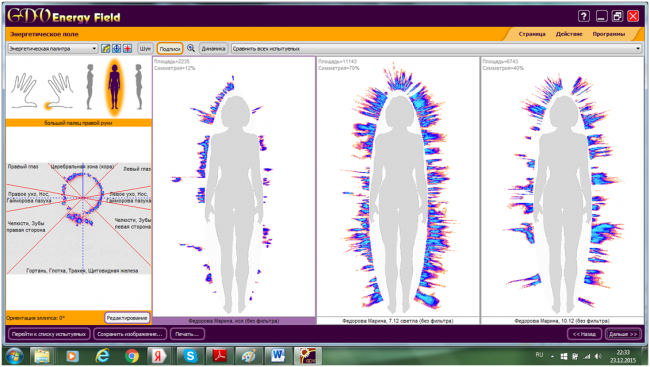Select the 7.12 светла energy field image
650x367 pixels.
(398, 187)
